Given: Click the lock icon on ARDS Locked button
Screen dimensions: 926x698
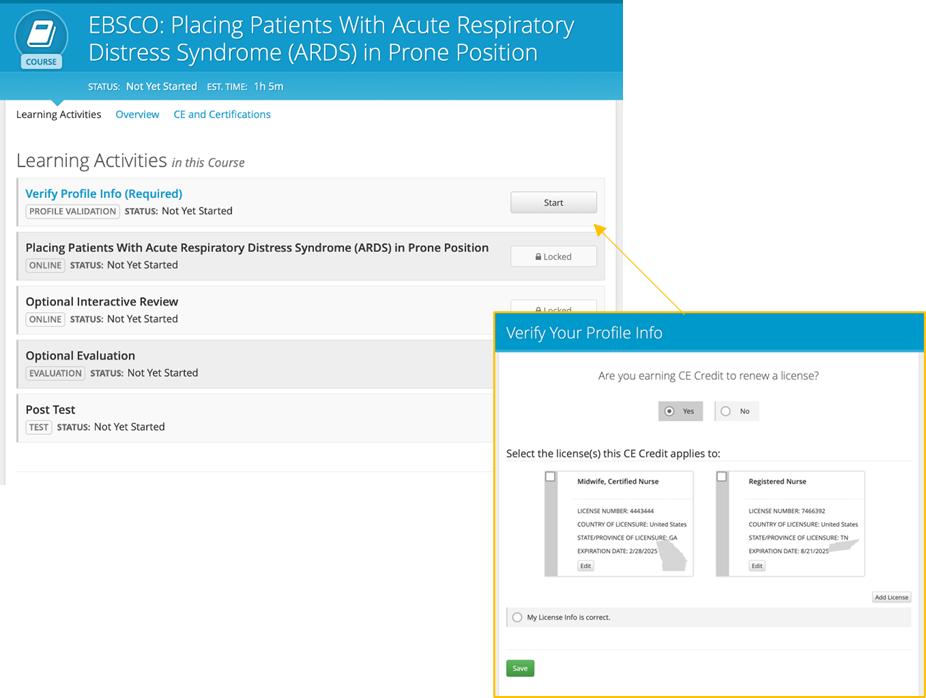Looking at the screenshot, I should [x=538, y=257].
